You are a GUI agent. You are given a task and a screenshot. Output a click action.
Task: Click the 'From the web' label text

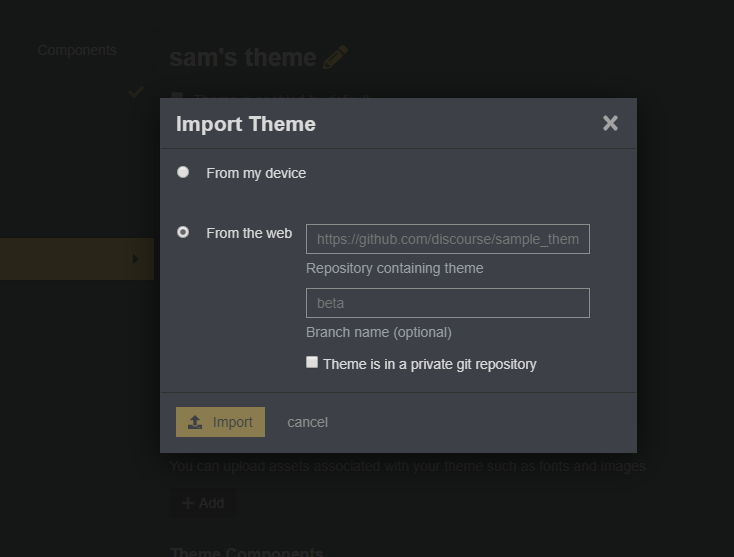pos(249,233)
